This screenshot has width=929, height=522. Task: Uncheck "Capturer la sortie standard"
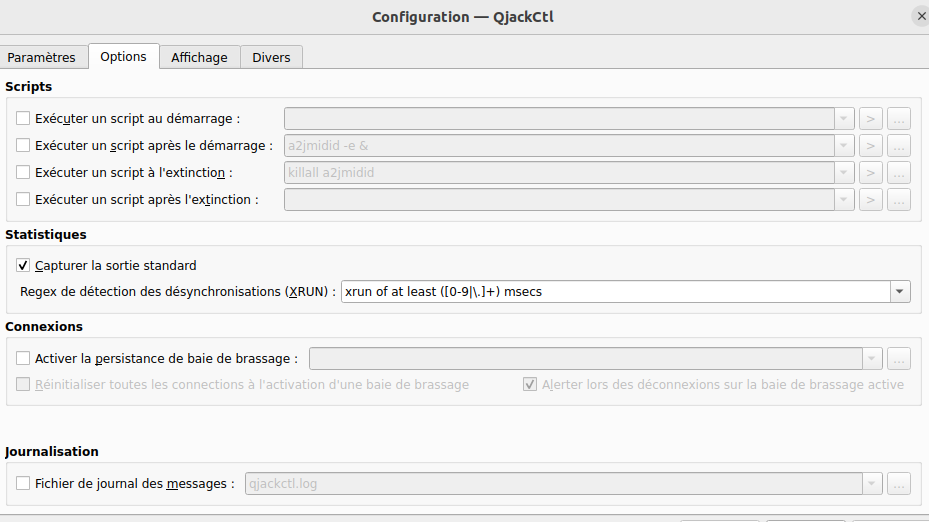(x=23, y=266)
